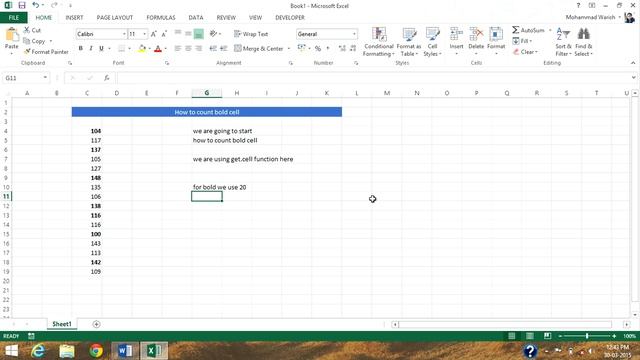Toggle Wrap Text

[x=251, y=34]
